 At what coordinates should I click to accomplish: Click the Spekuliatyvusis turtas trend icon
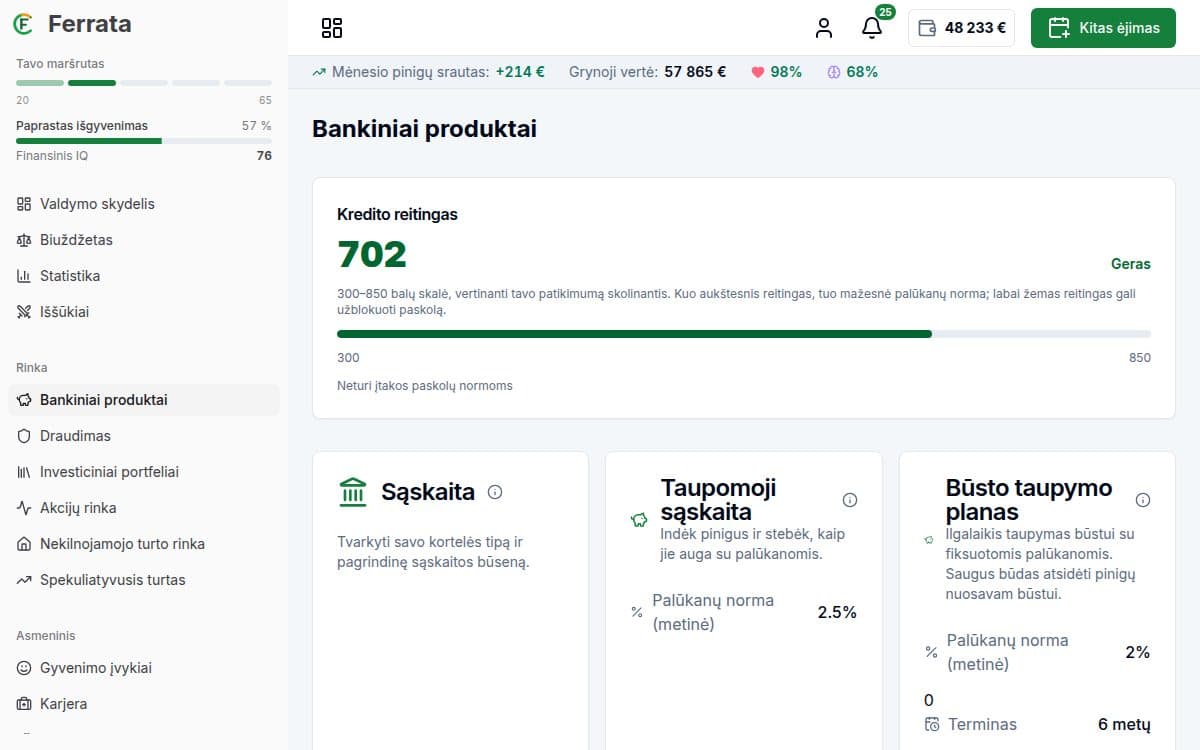24,580
